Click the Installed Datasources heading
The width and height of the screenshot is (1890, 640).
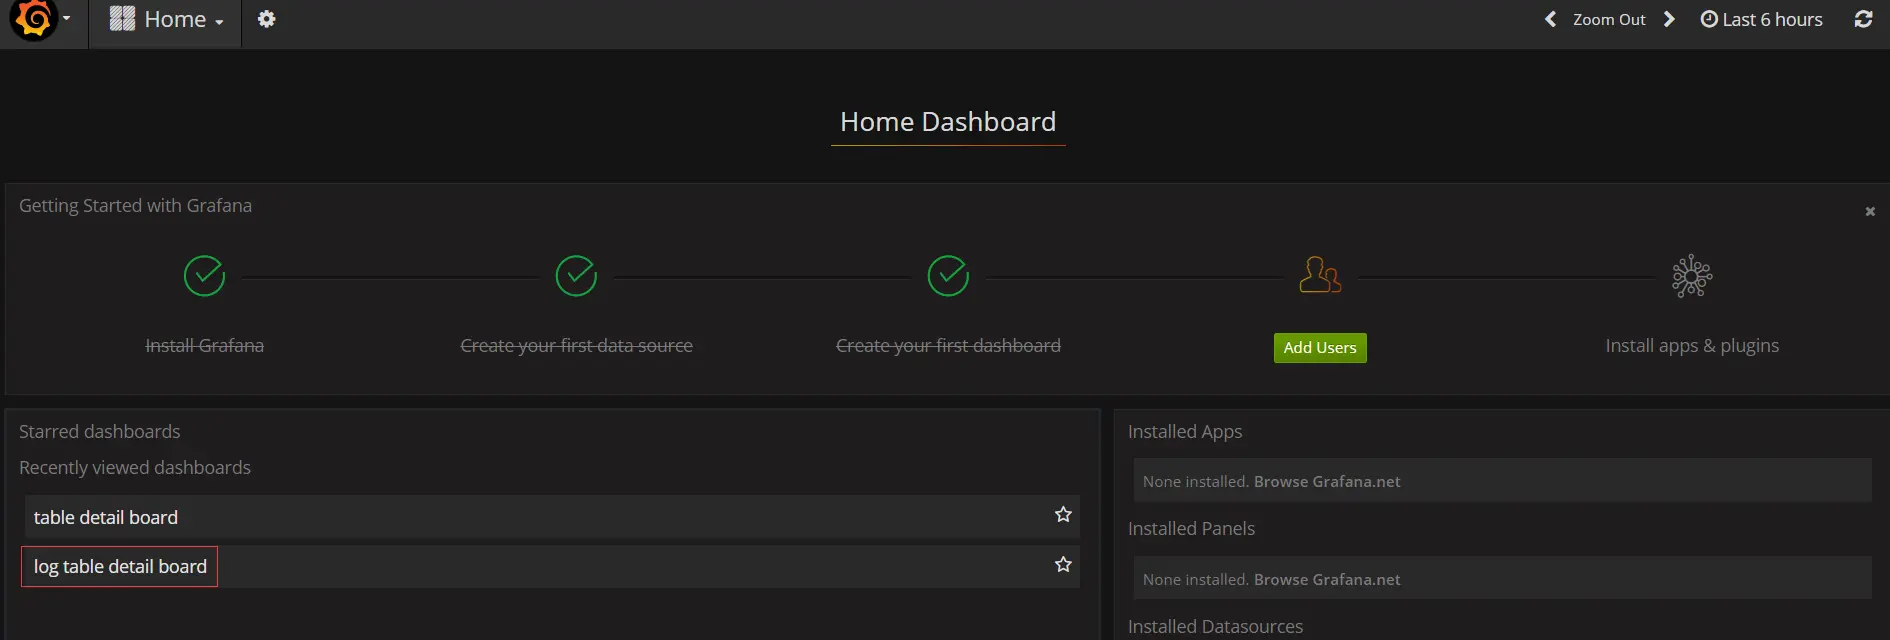pos(1215,627)
